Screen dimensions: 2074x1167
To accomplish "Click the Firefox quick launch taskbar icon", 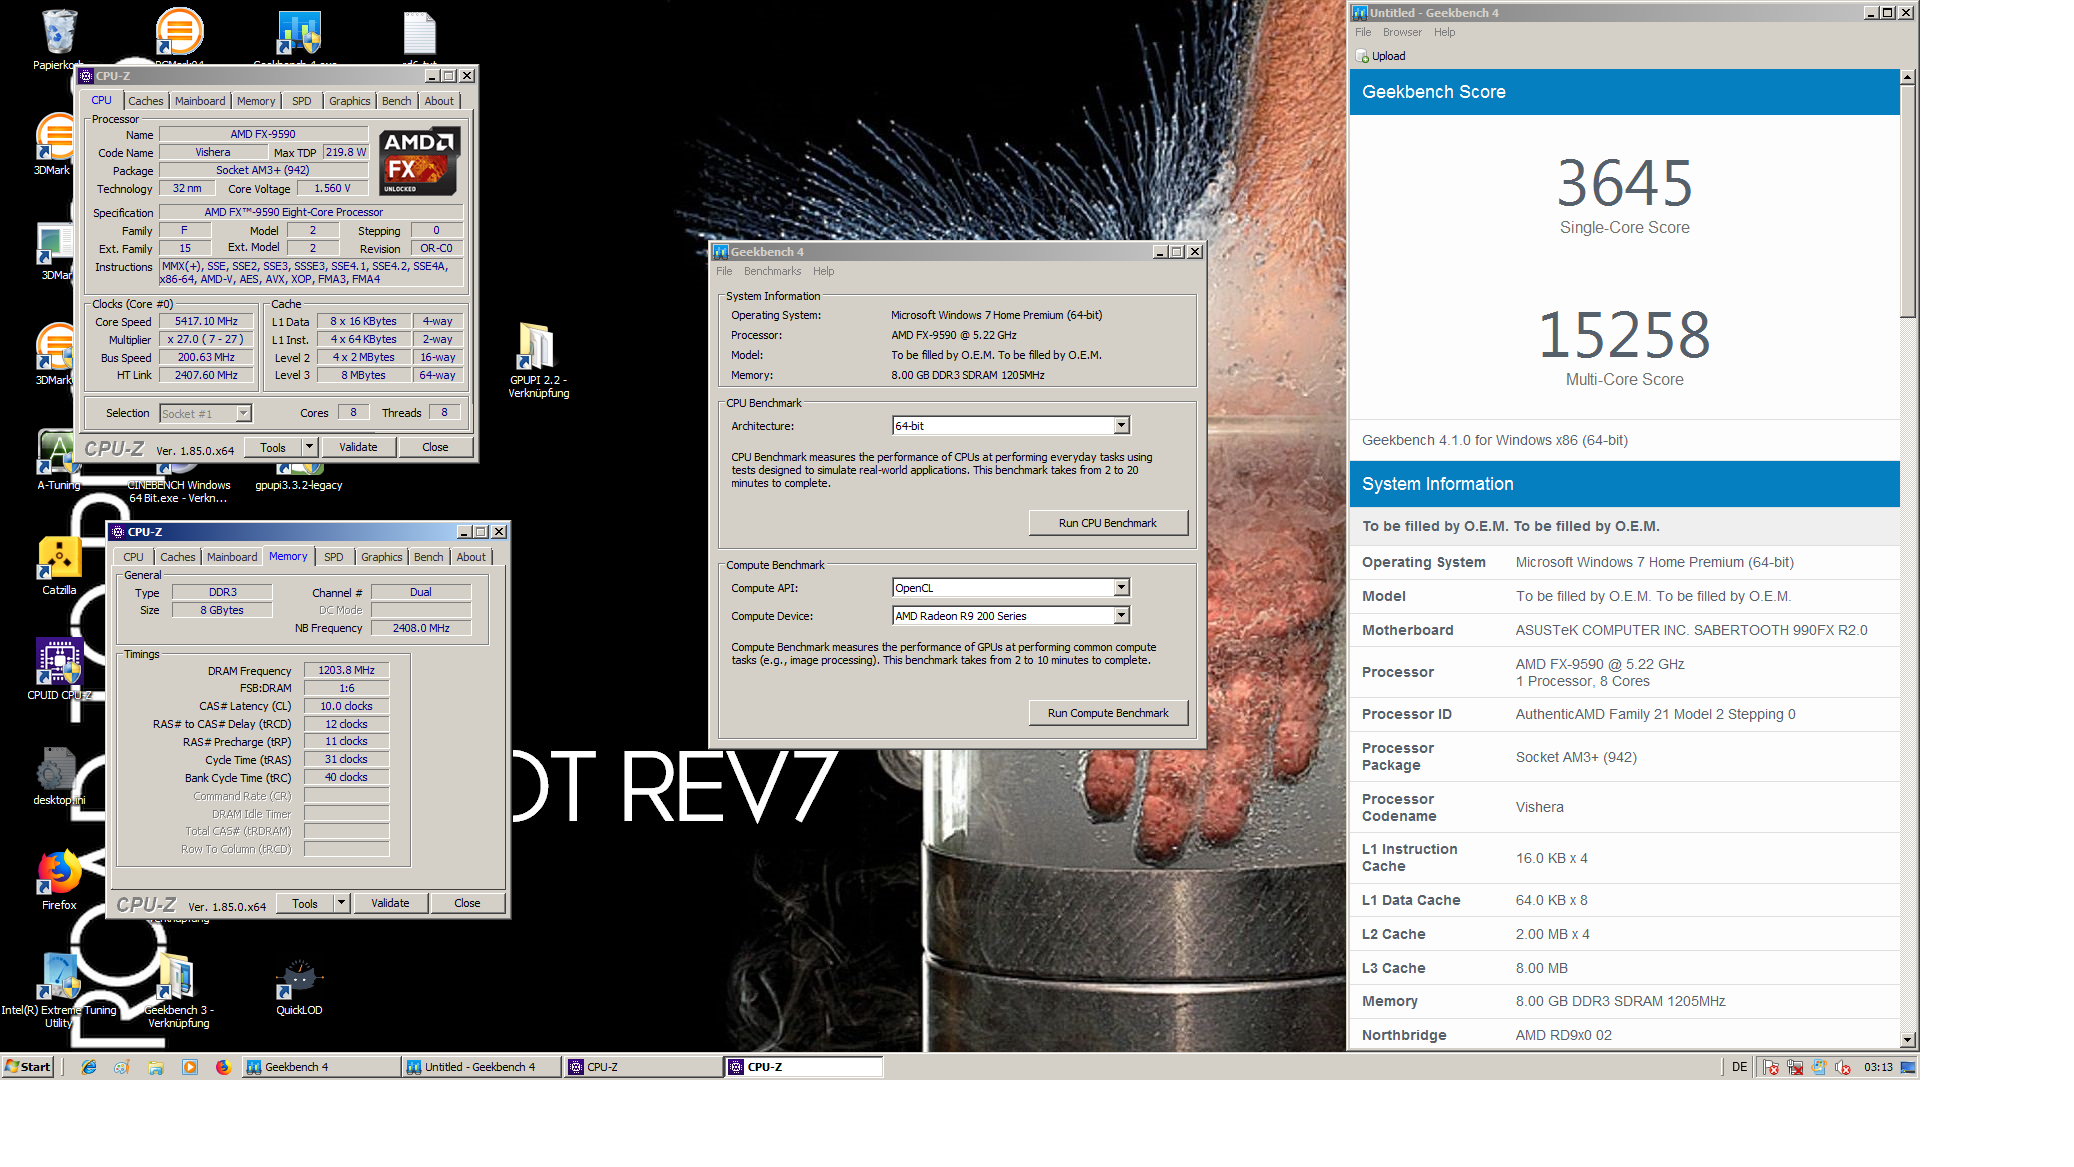I will coord(223,1067).
